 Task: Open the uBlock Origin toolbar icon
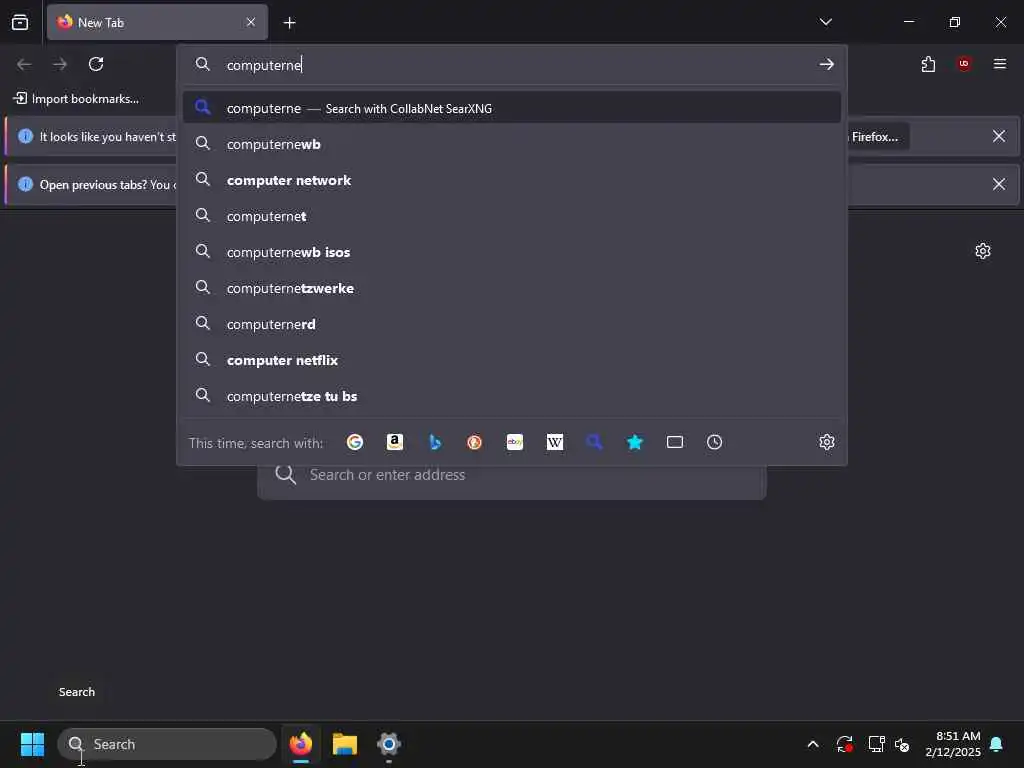964,64
